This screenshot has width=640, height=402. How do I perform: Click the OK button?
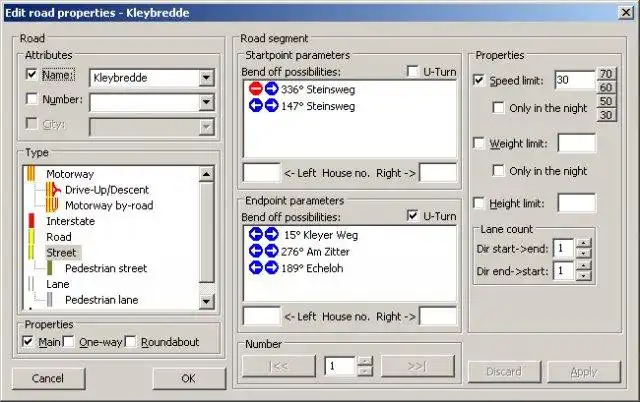pyautogui.click(x=189, y=378)
